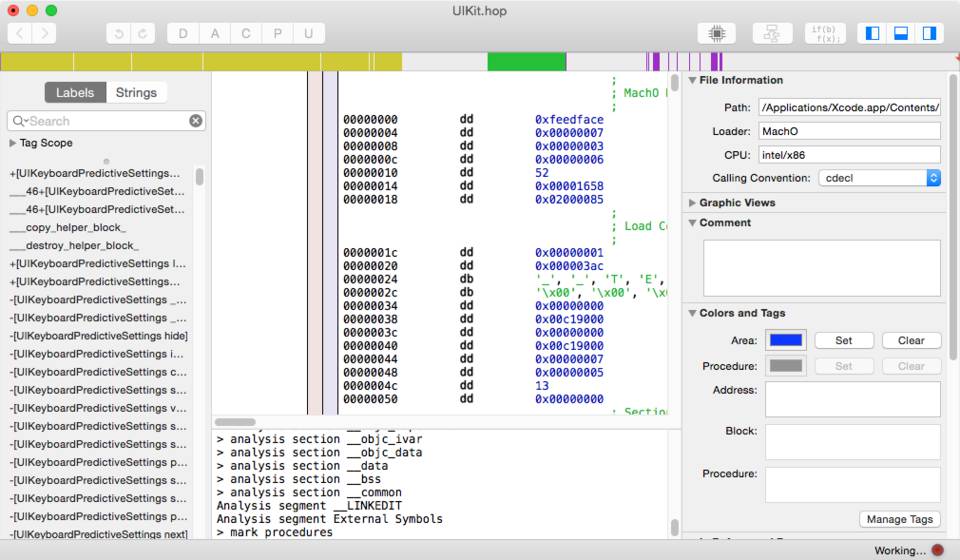The width and height of the screenshot is (960, 560).
Task: Click inside the Comment text box
Action: [x=822, y=268]
